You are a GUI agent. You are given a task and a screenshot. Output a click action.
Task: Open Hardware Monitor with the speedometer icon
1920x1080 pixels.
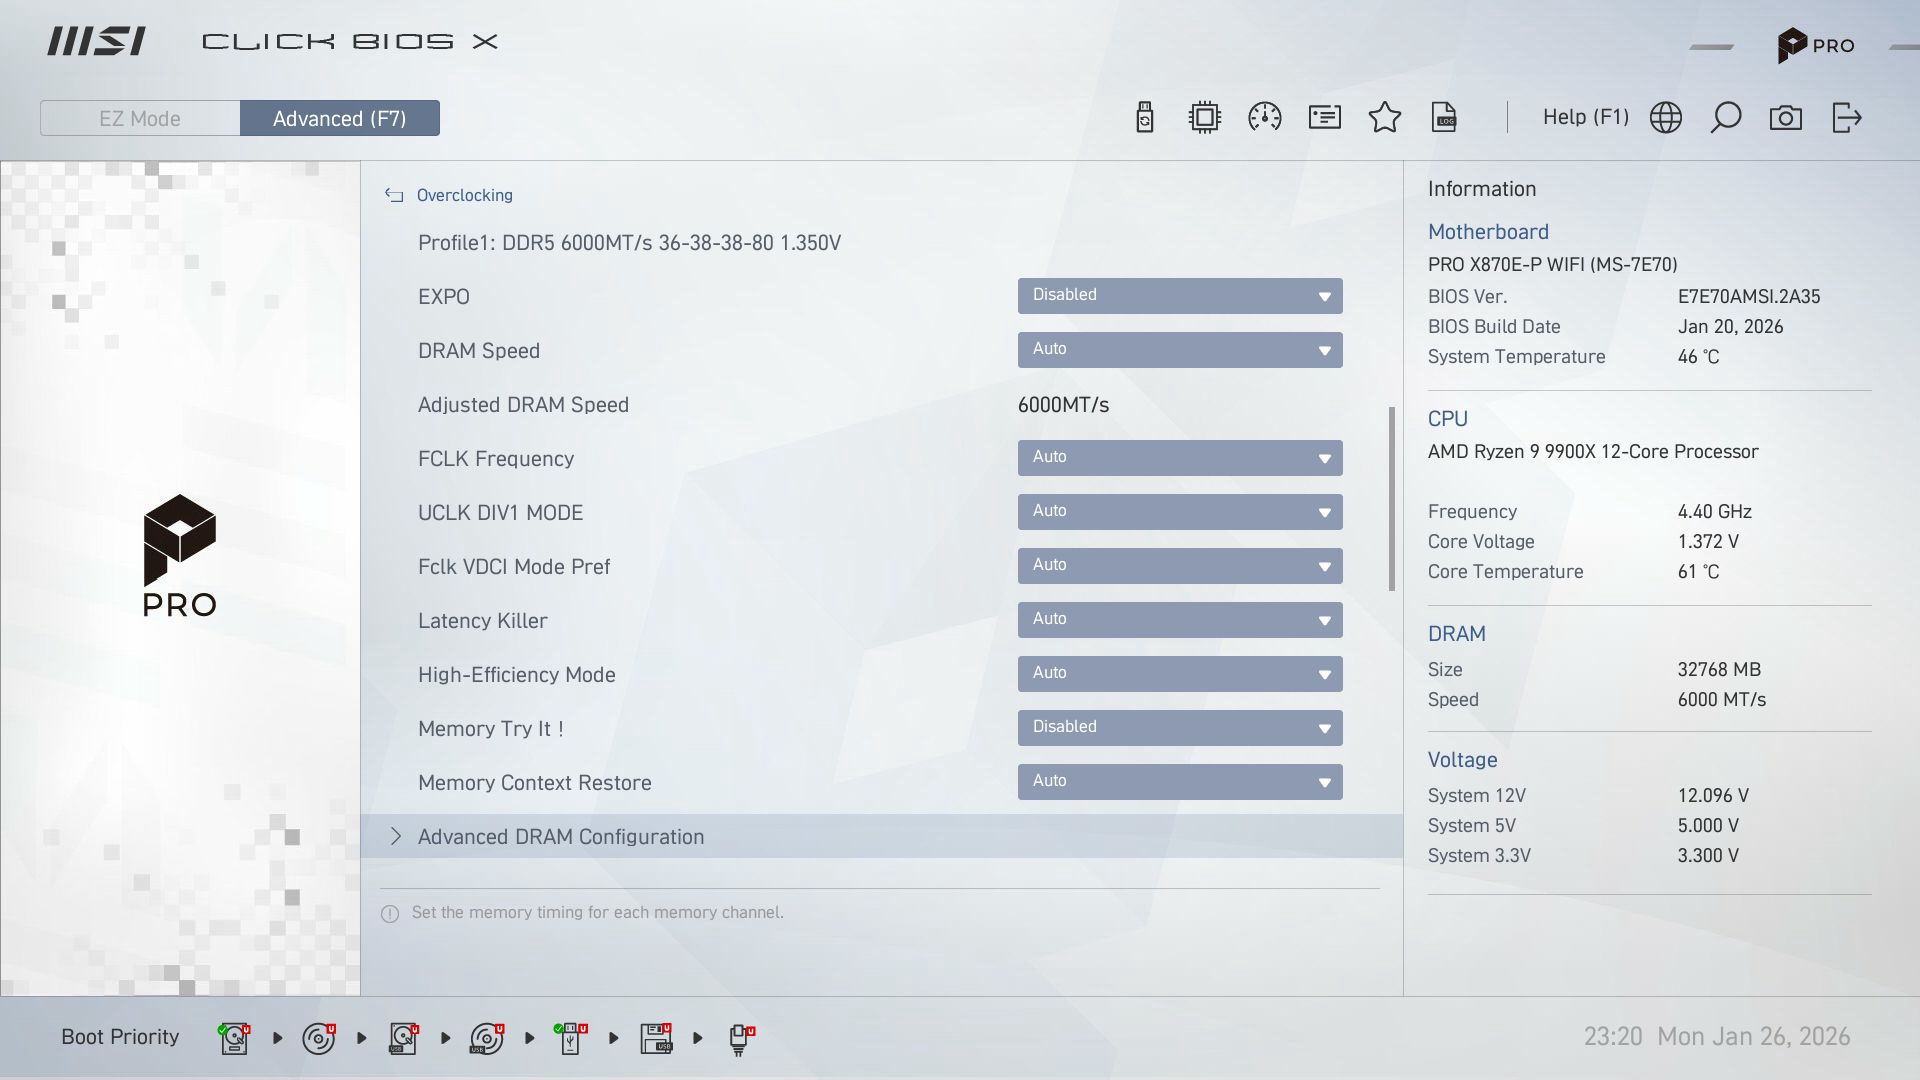[x=1265, y=117]
